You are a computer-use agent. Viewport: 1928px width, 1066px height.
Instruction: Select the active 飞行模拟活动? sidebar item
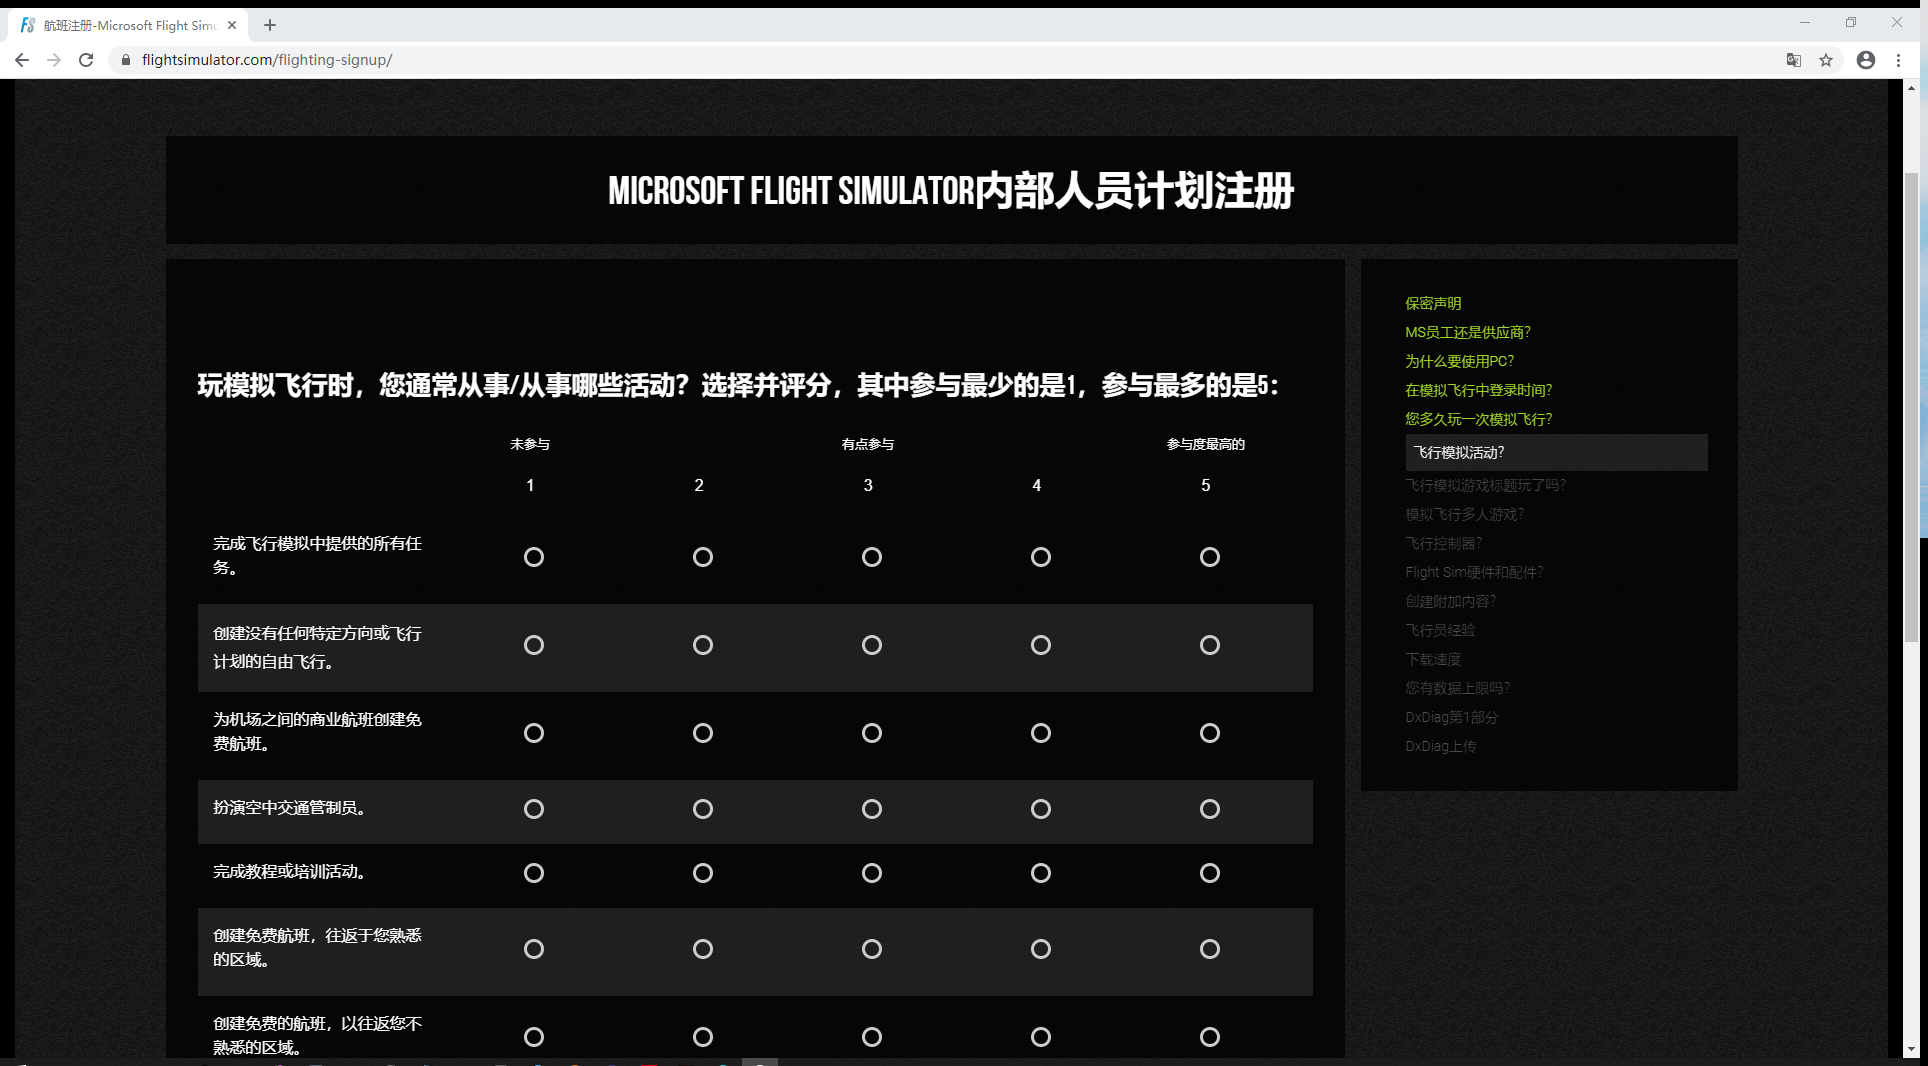coord(1556,452)
